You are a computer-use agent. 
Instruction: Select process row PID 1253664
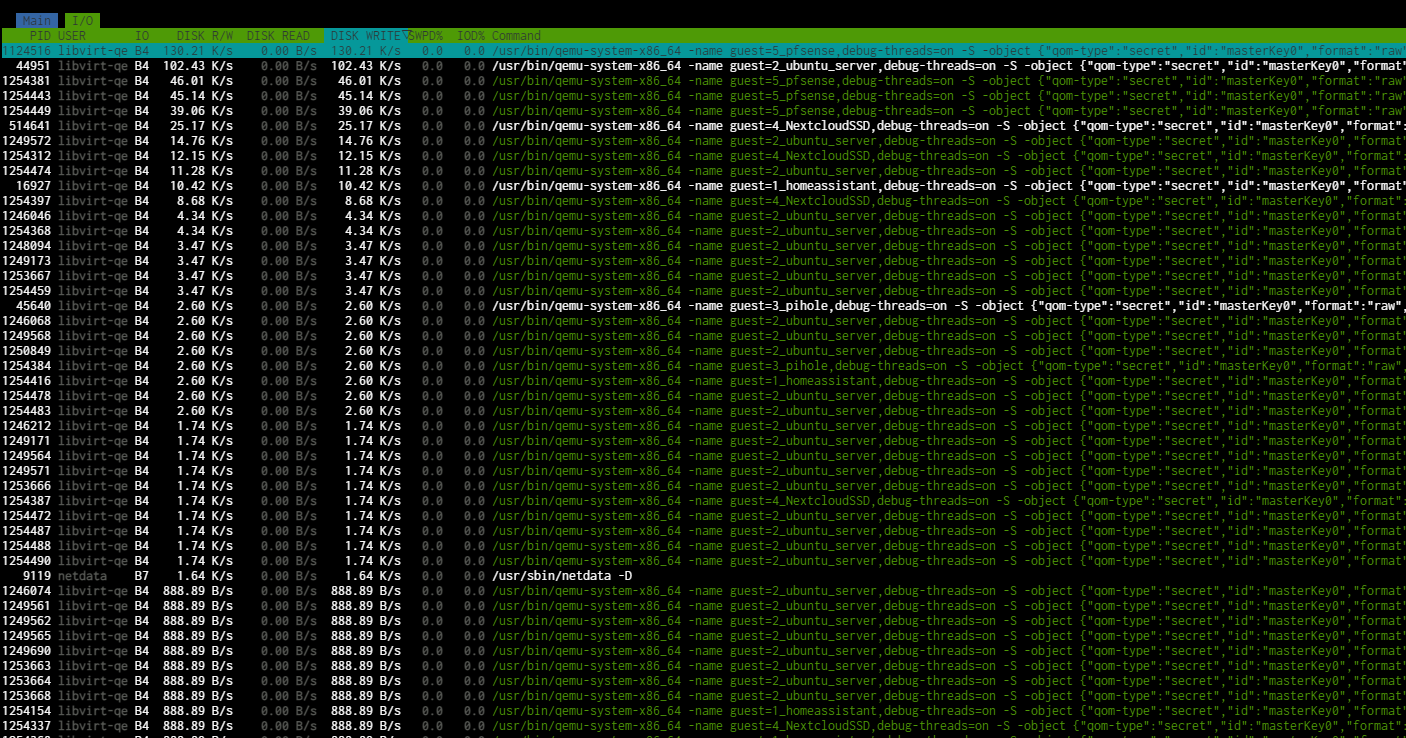tap(703, 681)
